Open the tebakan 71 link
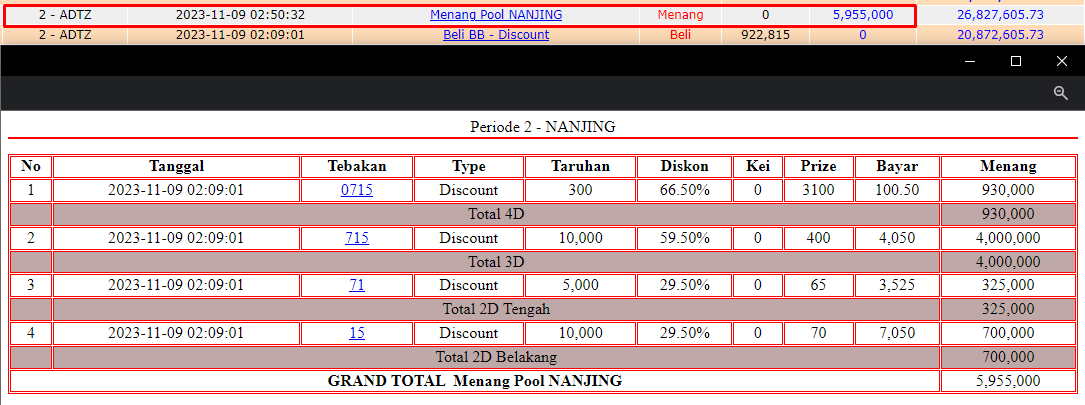Viewport: 1085px width, 405px height. click(x=357, y=285)
